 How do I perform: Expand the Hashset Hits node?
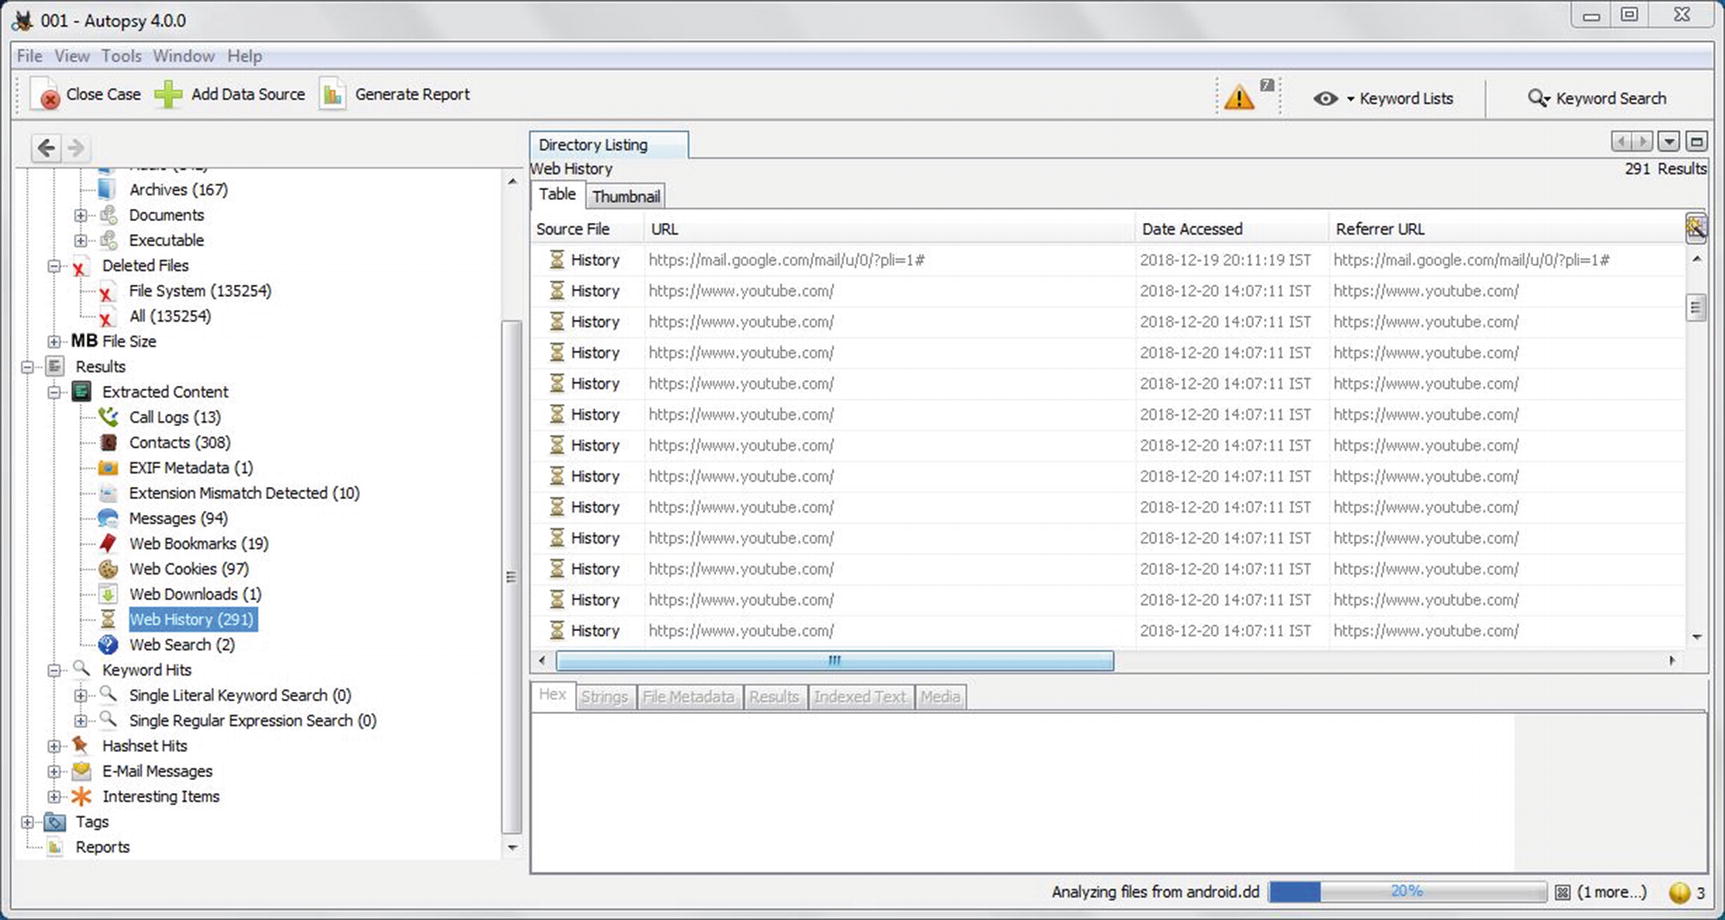coord(54,745)
